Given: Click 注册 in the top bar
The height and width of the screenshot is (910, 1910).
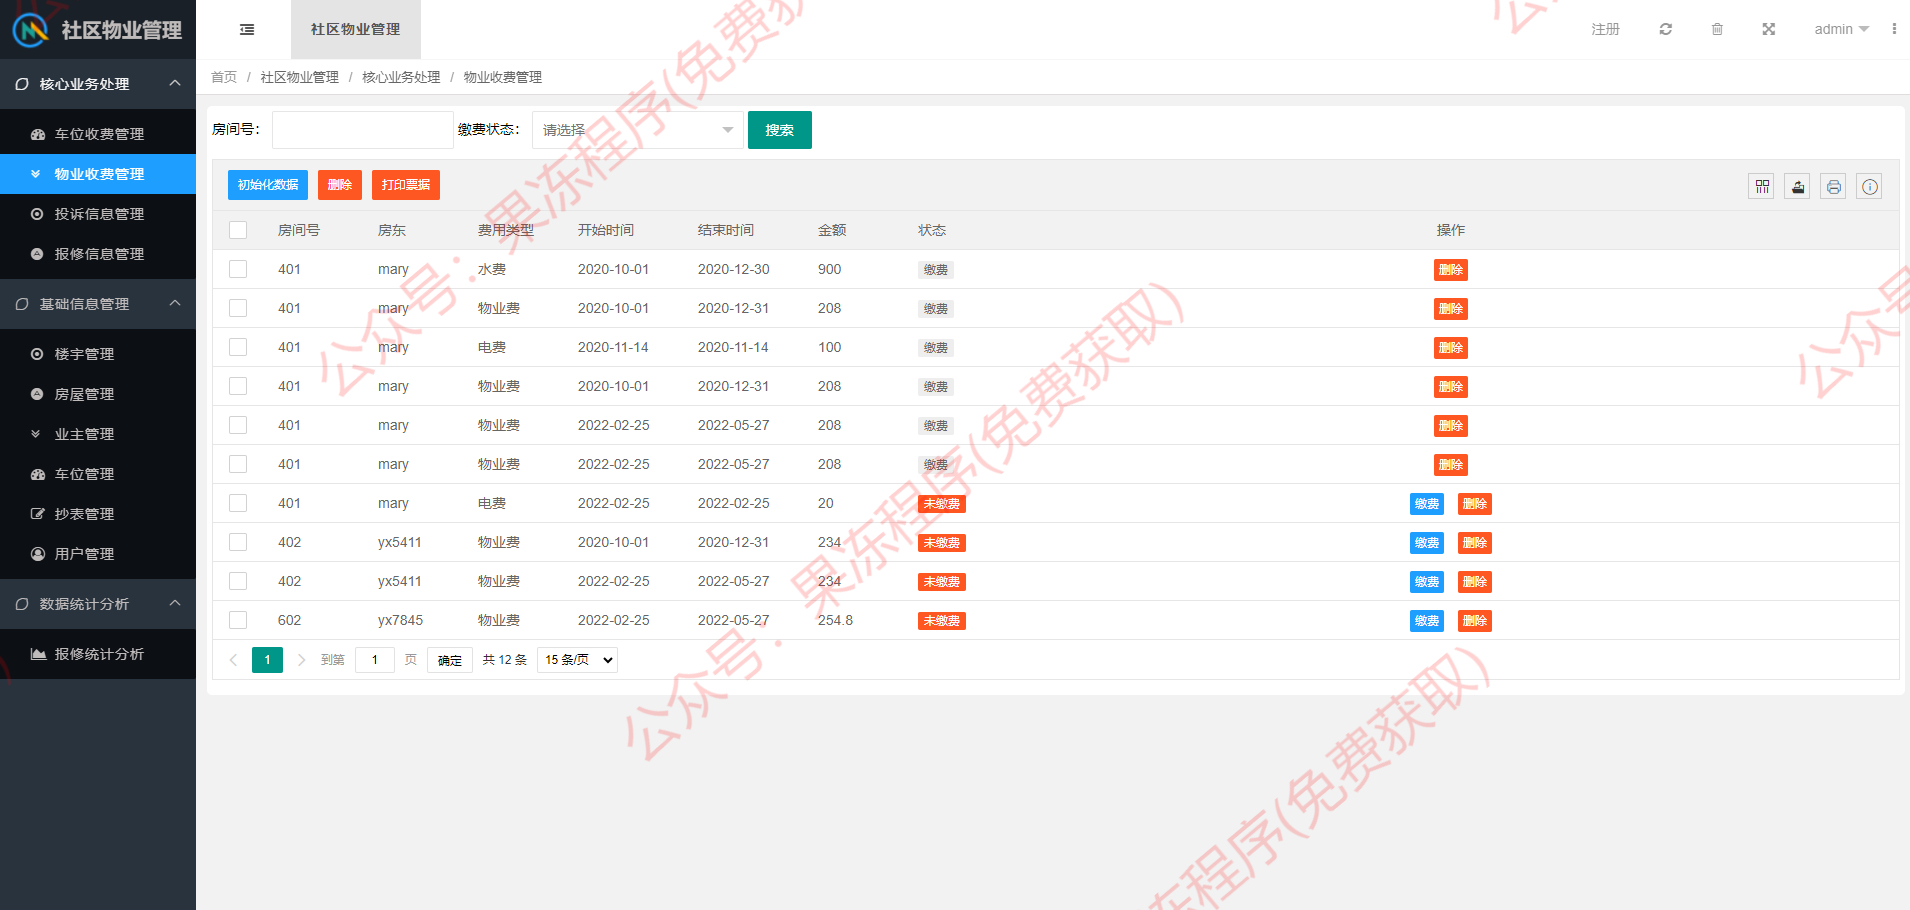Looking at the screenshot, I should tap(1606, 29).
